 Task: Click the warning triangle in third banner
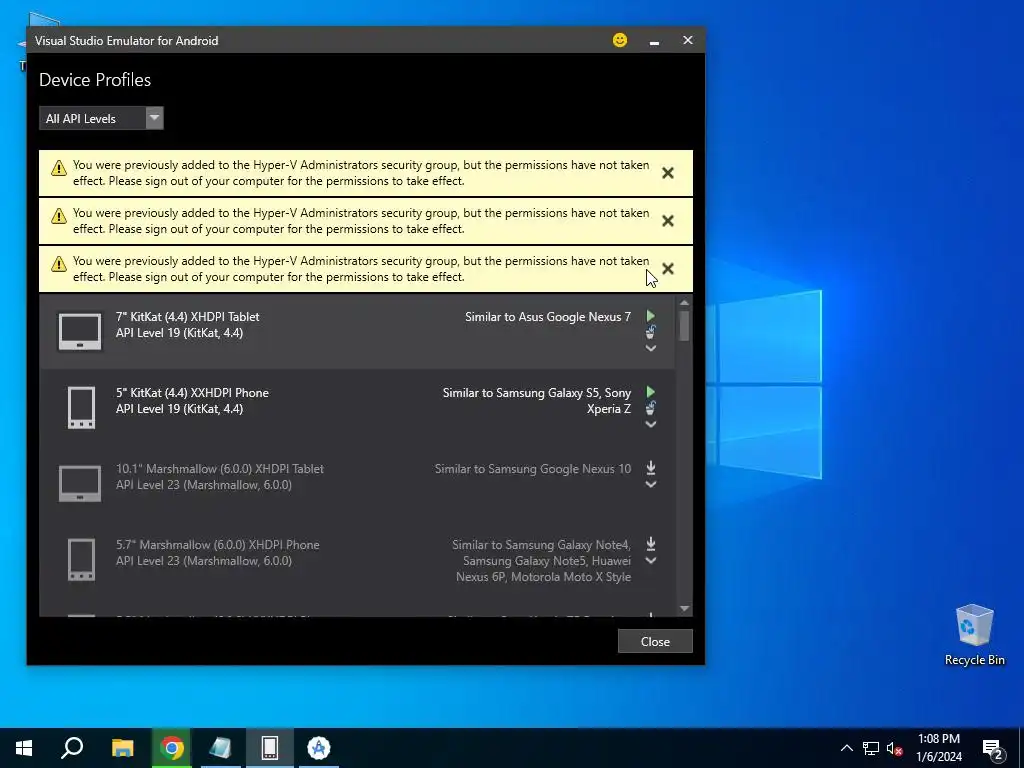tap(59, 264)
